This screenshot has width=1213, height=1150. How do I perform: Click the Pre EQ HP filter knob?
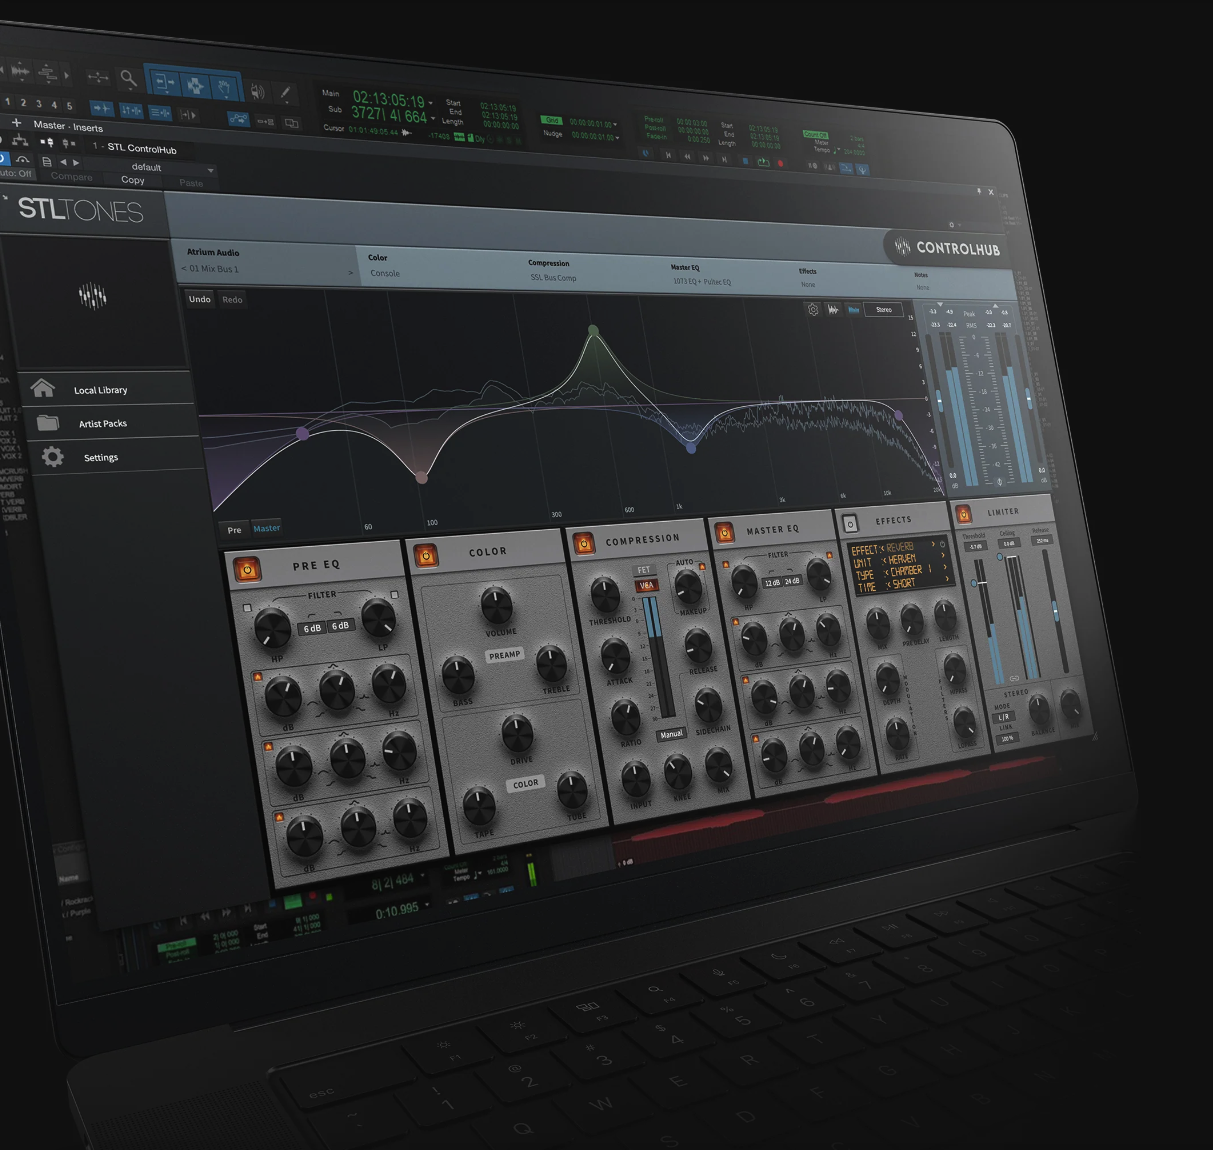272,628
